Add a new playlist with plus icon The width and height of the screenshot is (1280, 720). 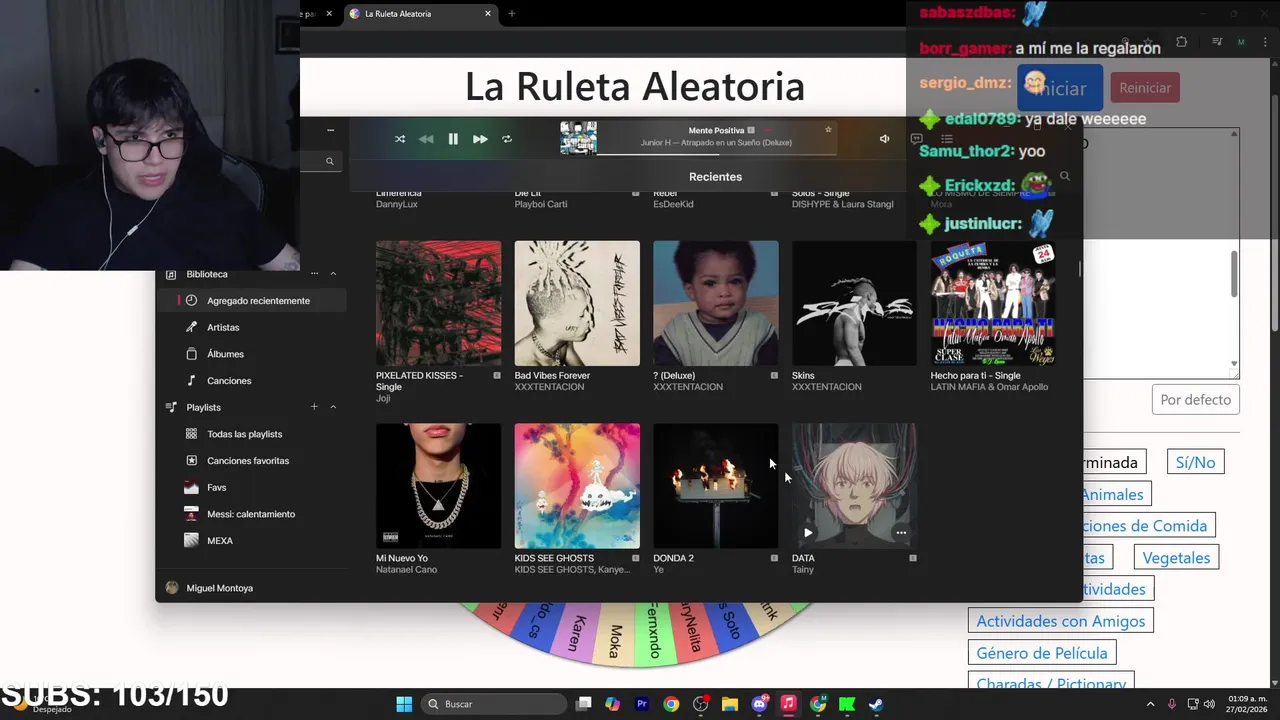pos(314,407)
